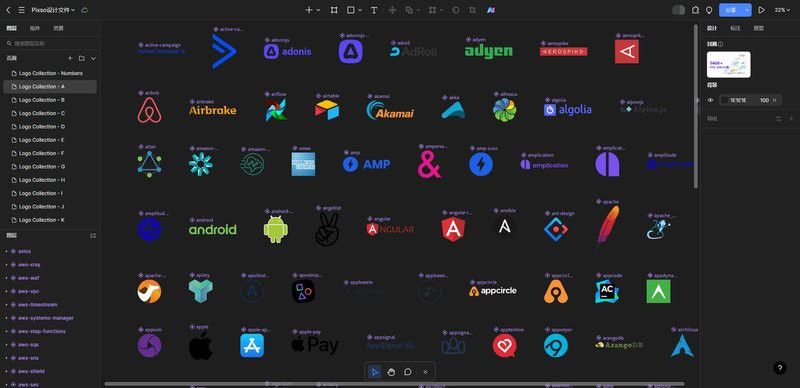The image size is (800, 388).
Task: Click collapse-all layers icon in layers header
Action: coord(93,235)
